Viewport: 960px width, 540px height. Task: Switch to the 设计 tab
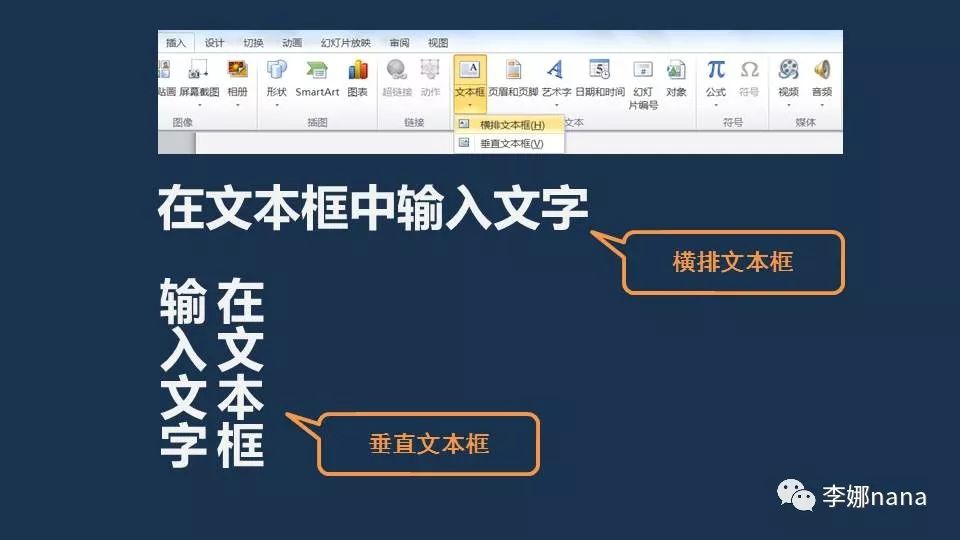[214, 43]
